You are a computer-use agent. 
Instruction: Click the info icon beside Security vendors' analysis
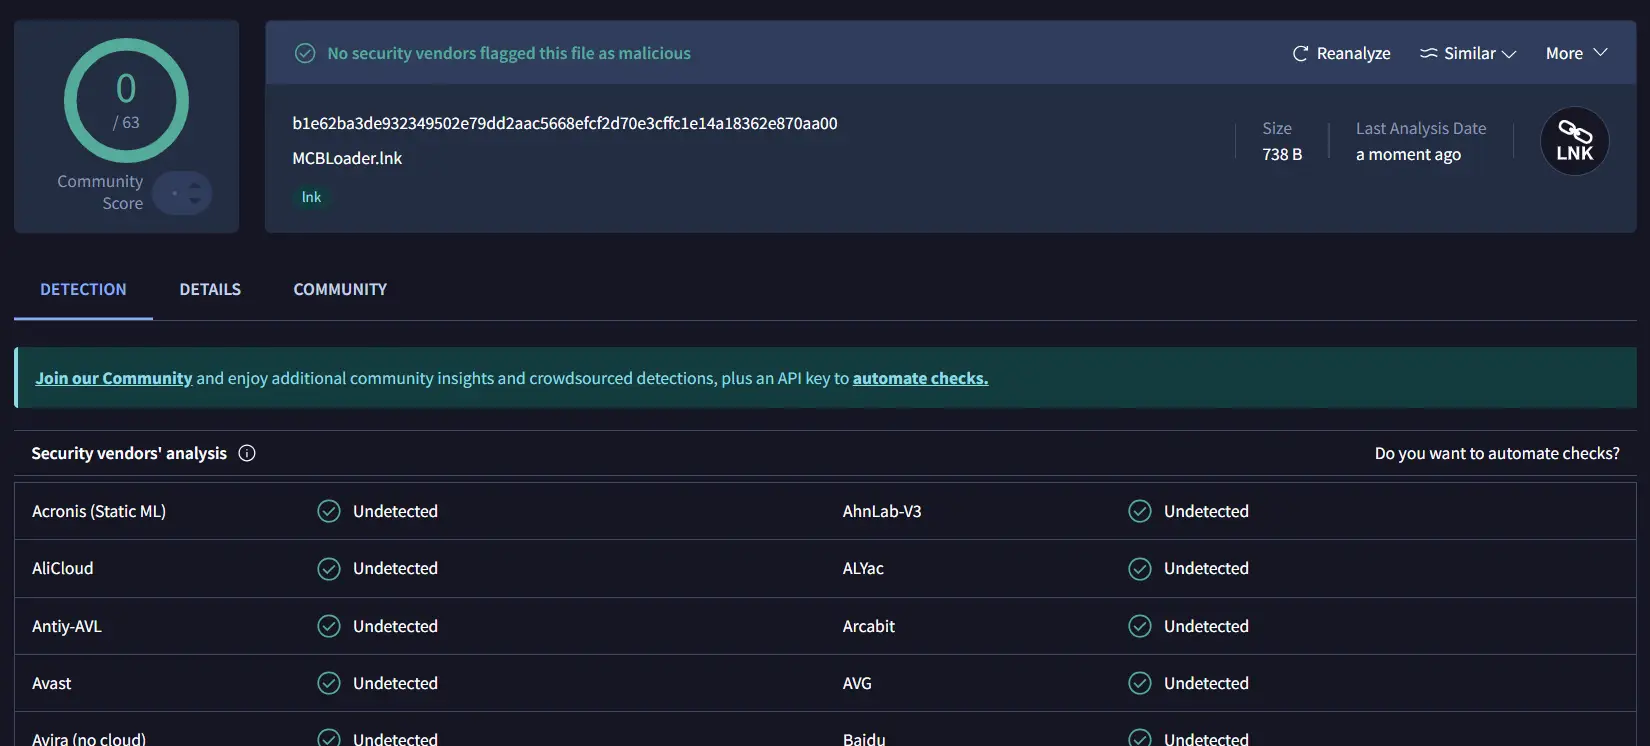tap(247, 453)
